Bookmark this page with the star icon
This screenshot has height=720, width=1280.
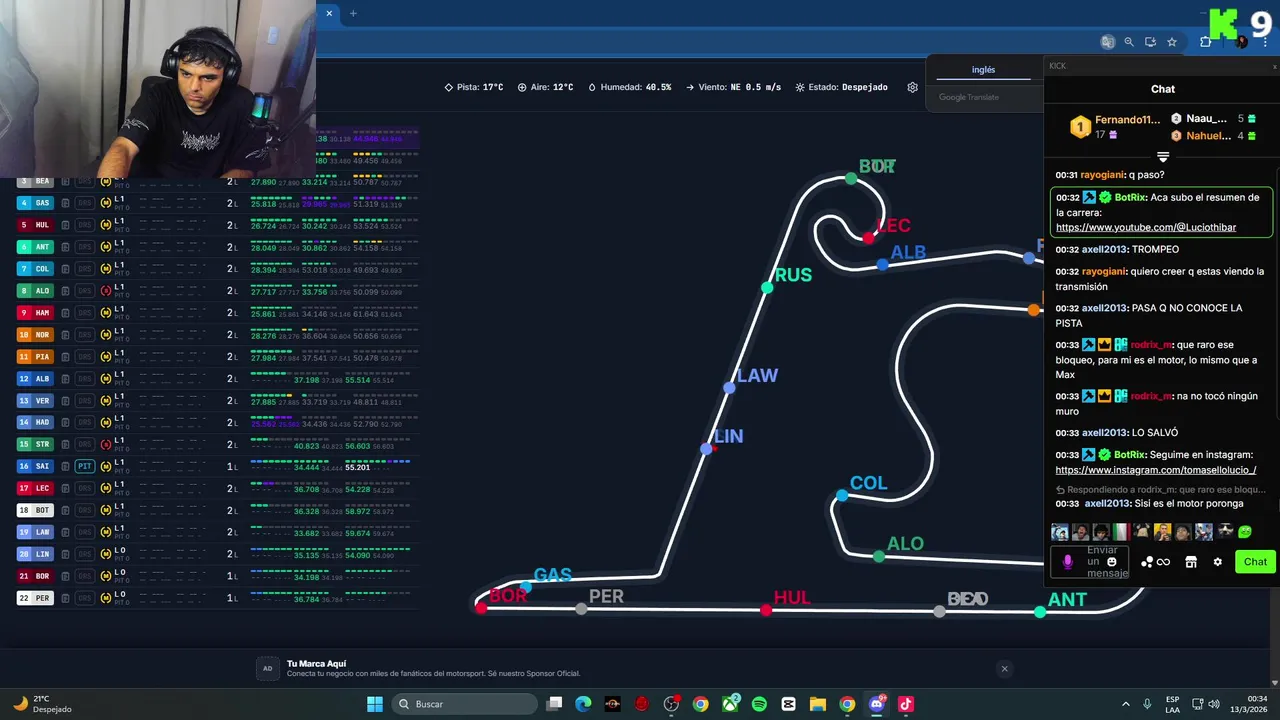pyautogui.click(x=1172, y=42)
